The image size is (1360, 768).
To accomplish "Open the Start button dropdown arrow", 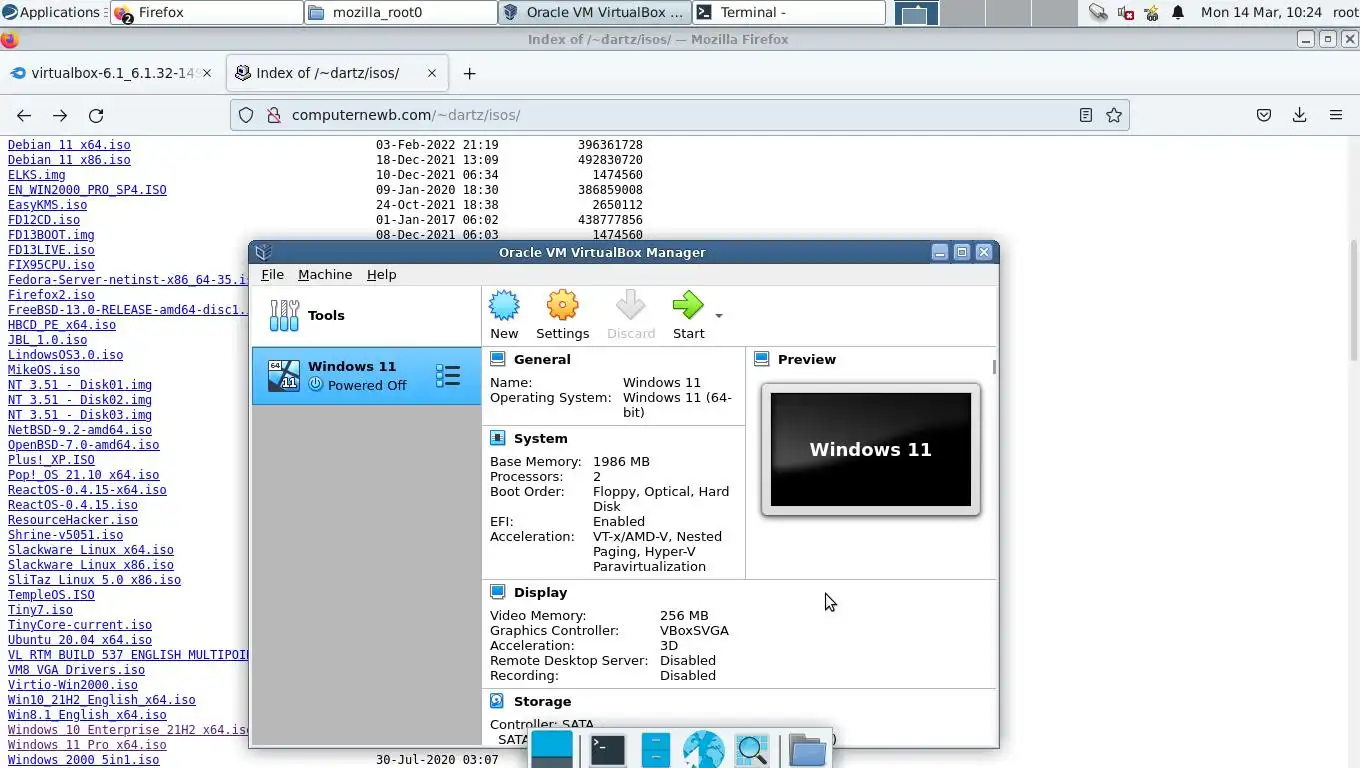I will click(718, 316).
